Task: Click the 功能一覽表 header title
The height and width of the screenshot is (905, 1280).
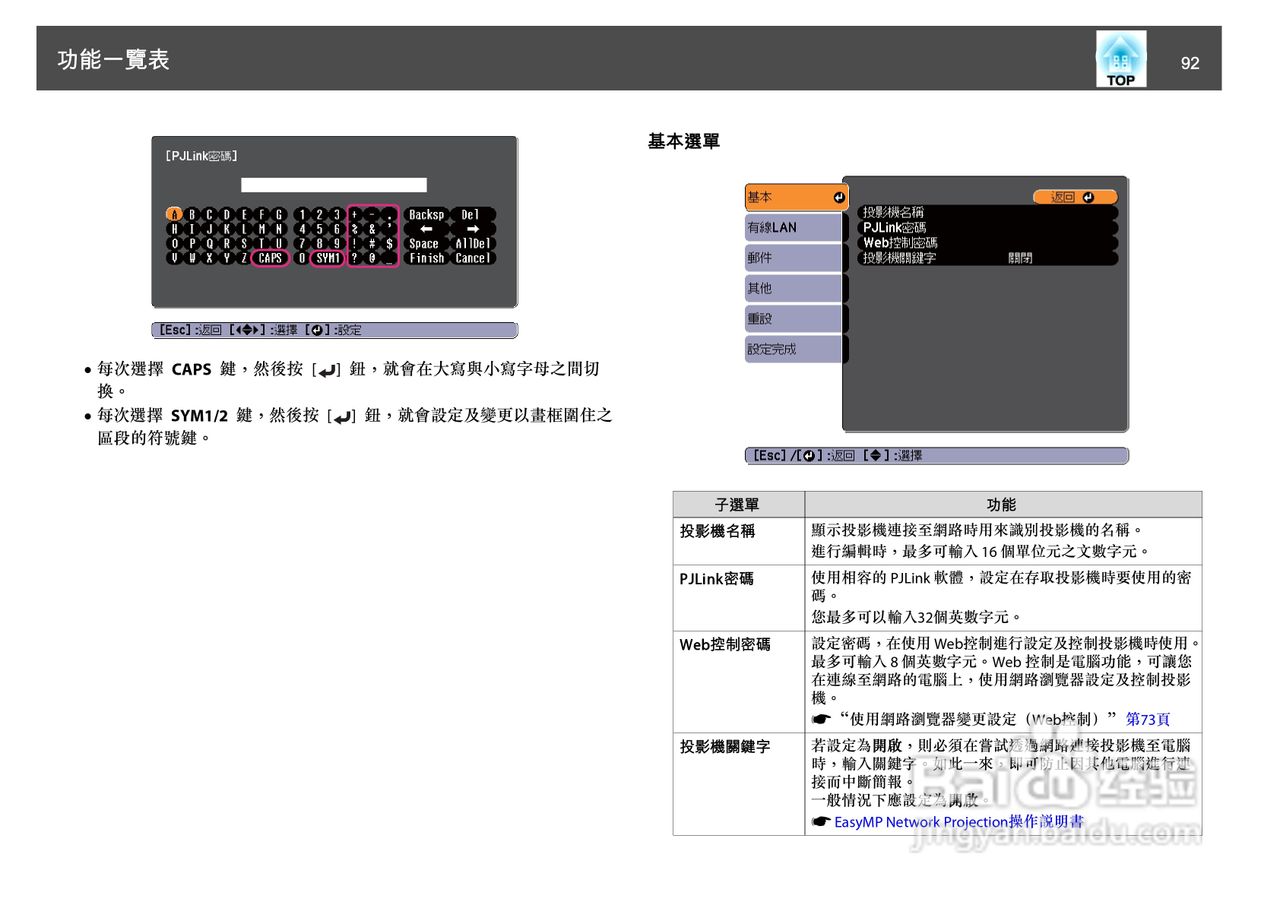Action: [x=114, y=60]
